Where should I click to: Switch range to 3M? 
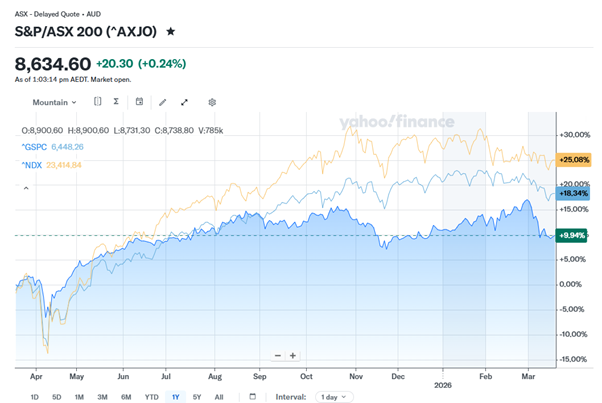point(102,397)
